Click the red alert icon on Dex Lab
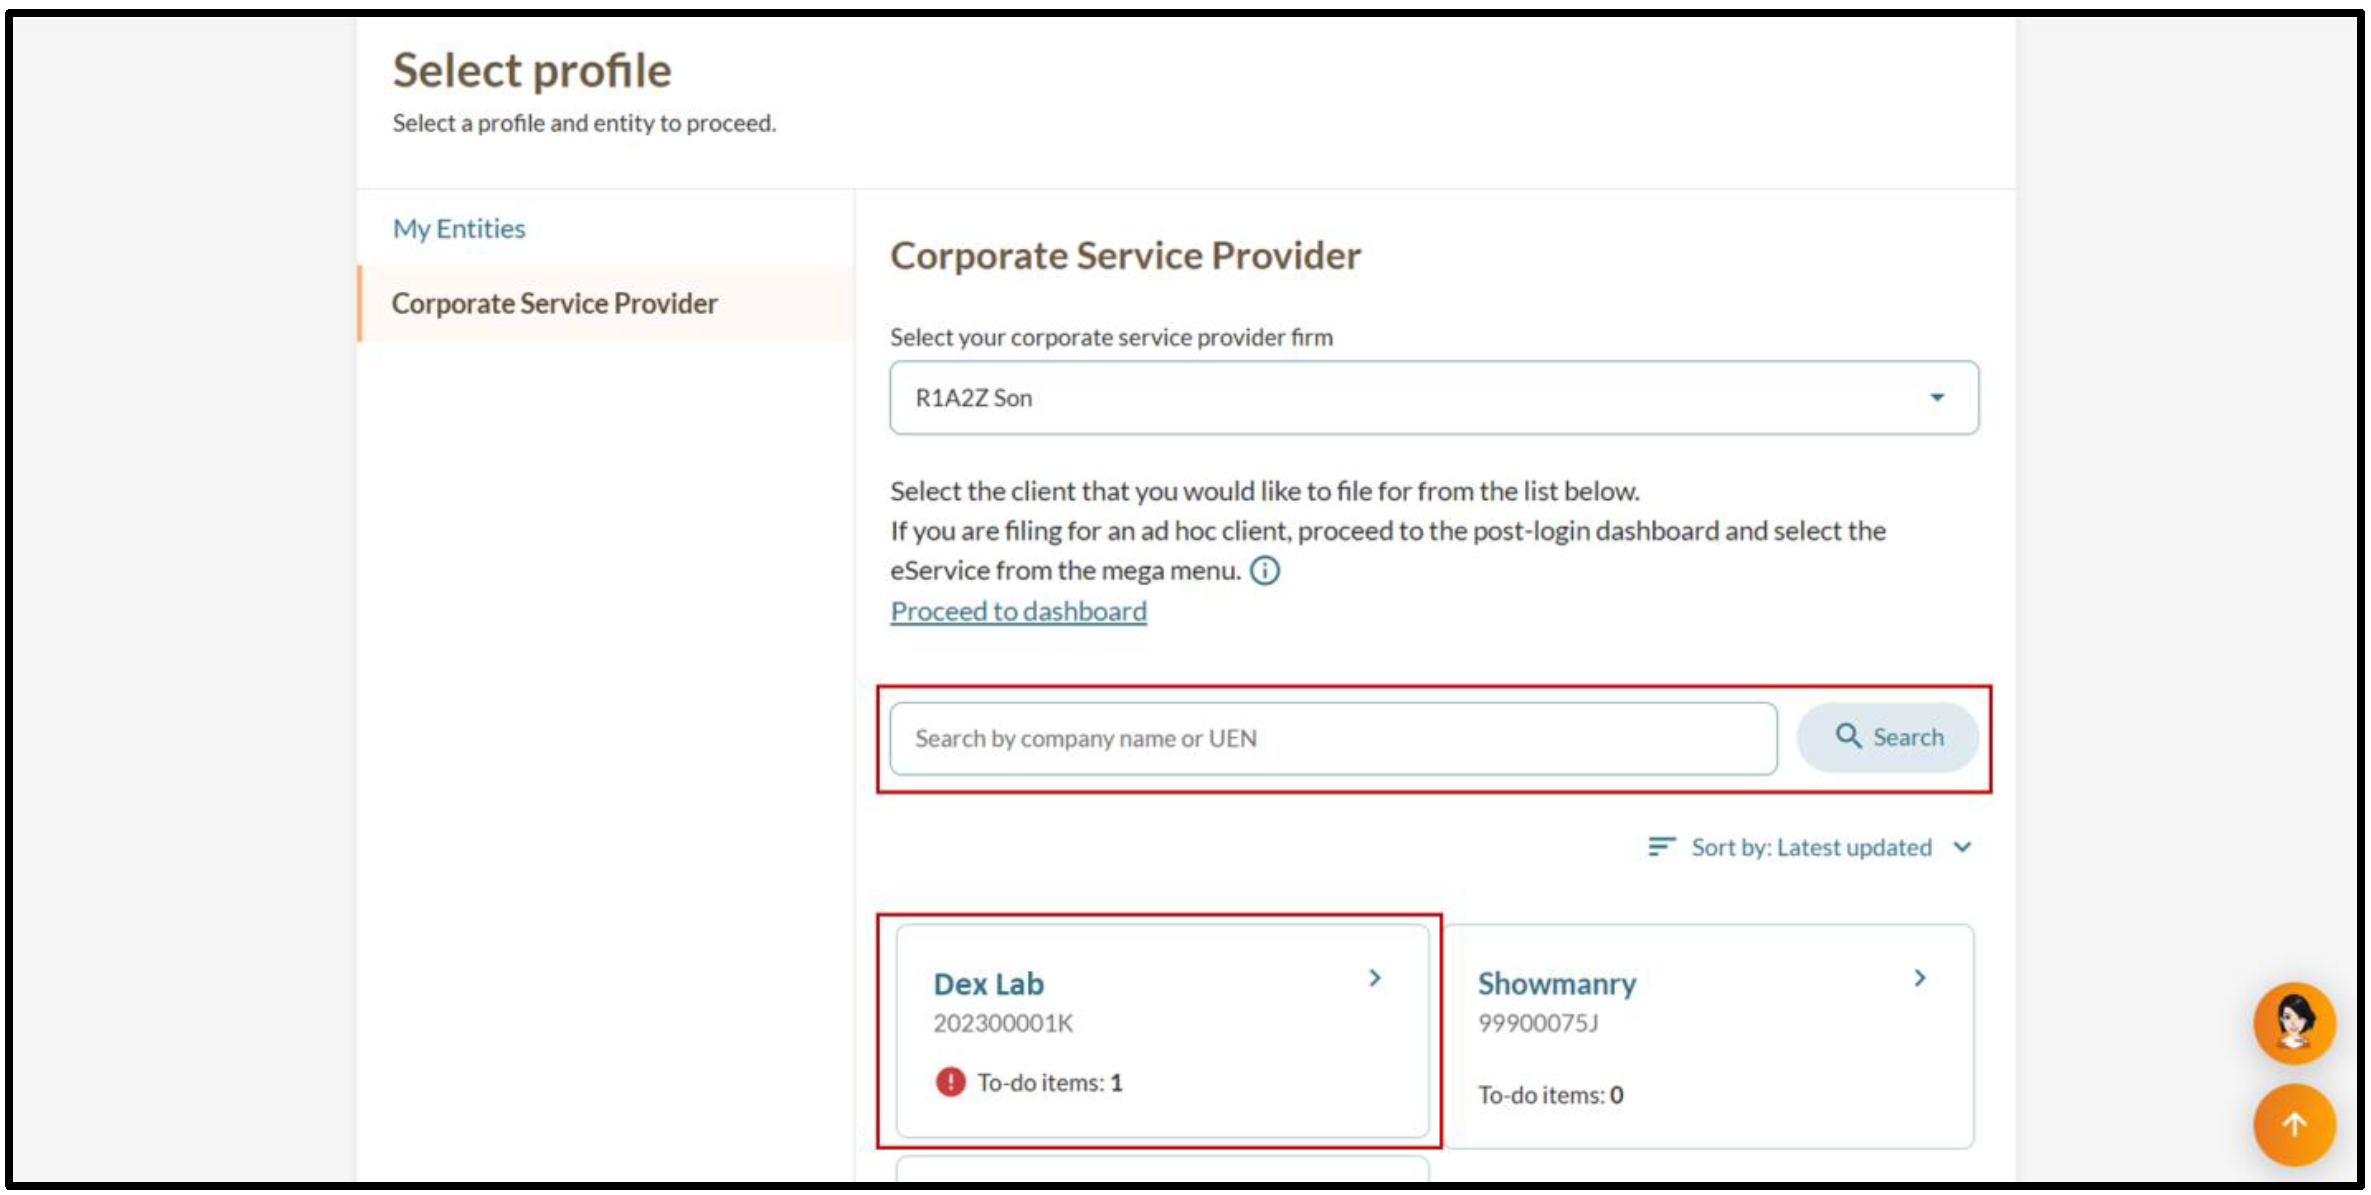Screen dimensions: 2371x1195 point(950,1082)
